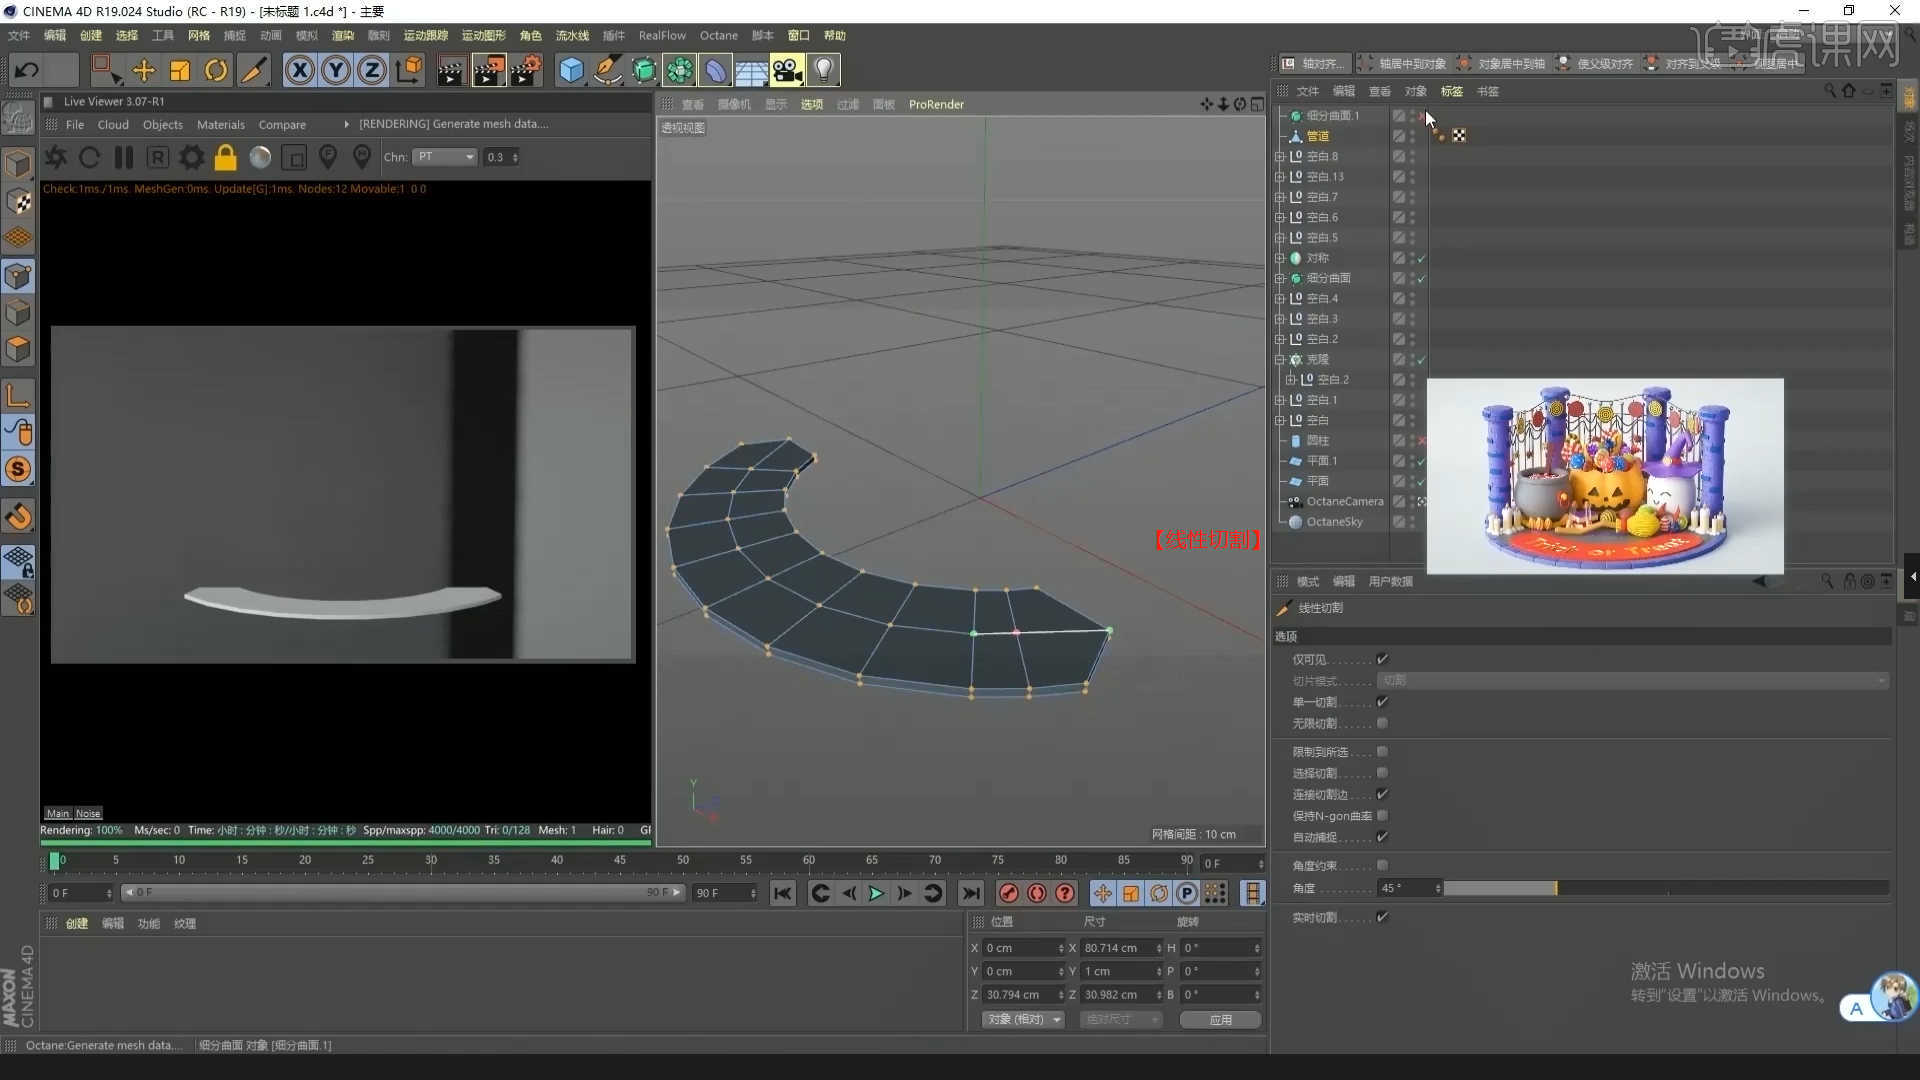Enable the 无限切割 checkbox
This screenshot has height=1080, width=1920.
1382,723
